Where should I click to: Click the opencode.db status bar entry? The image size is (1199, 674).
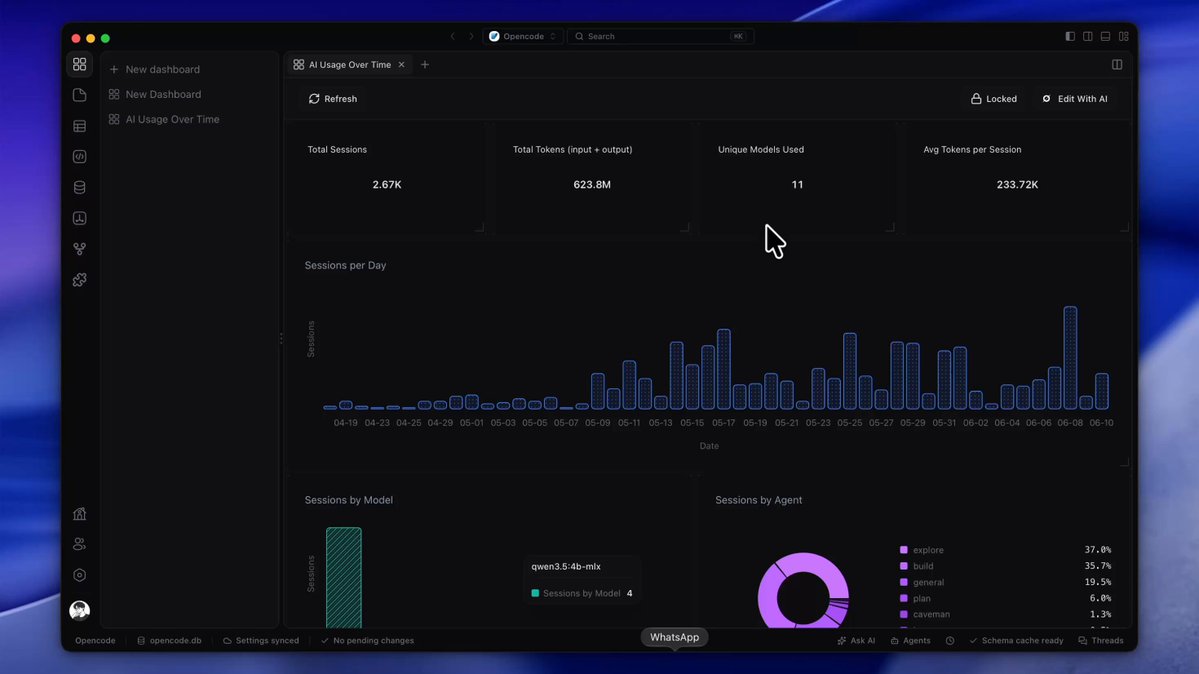point(169,641)
